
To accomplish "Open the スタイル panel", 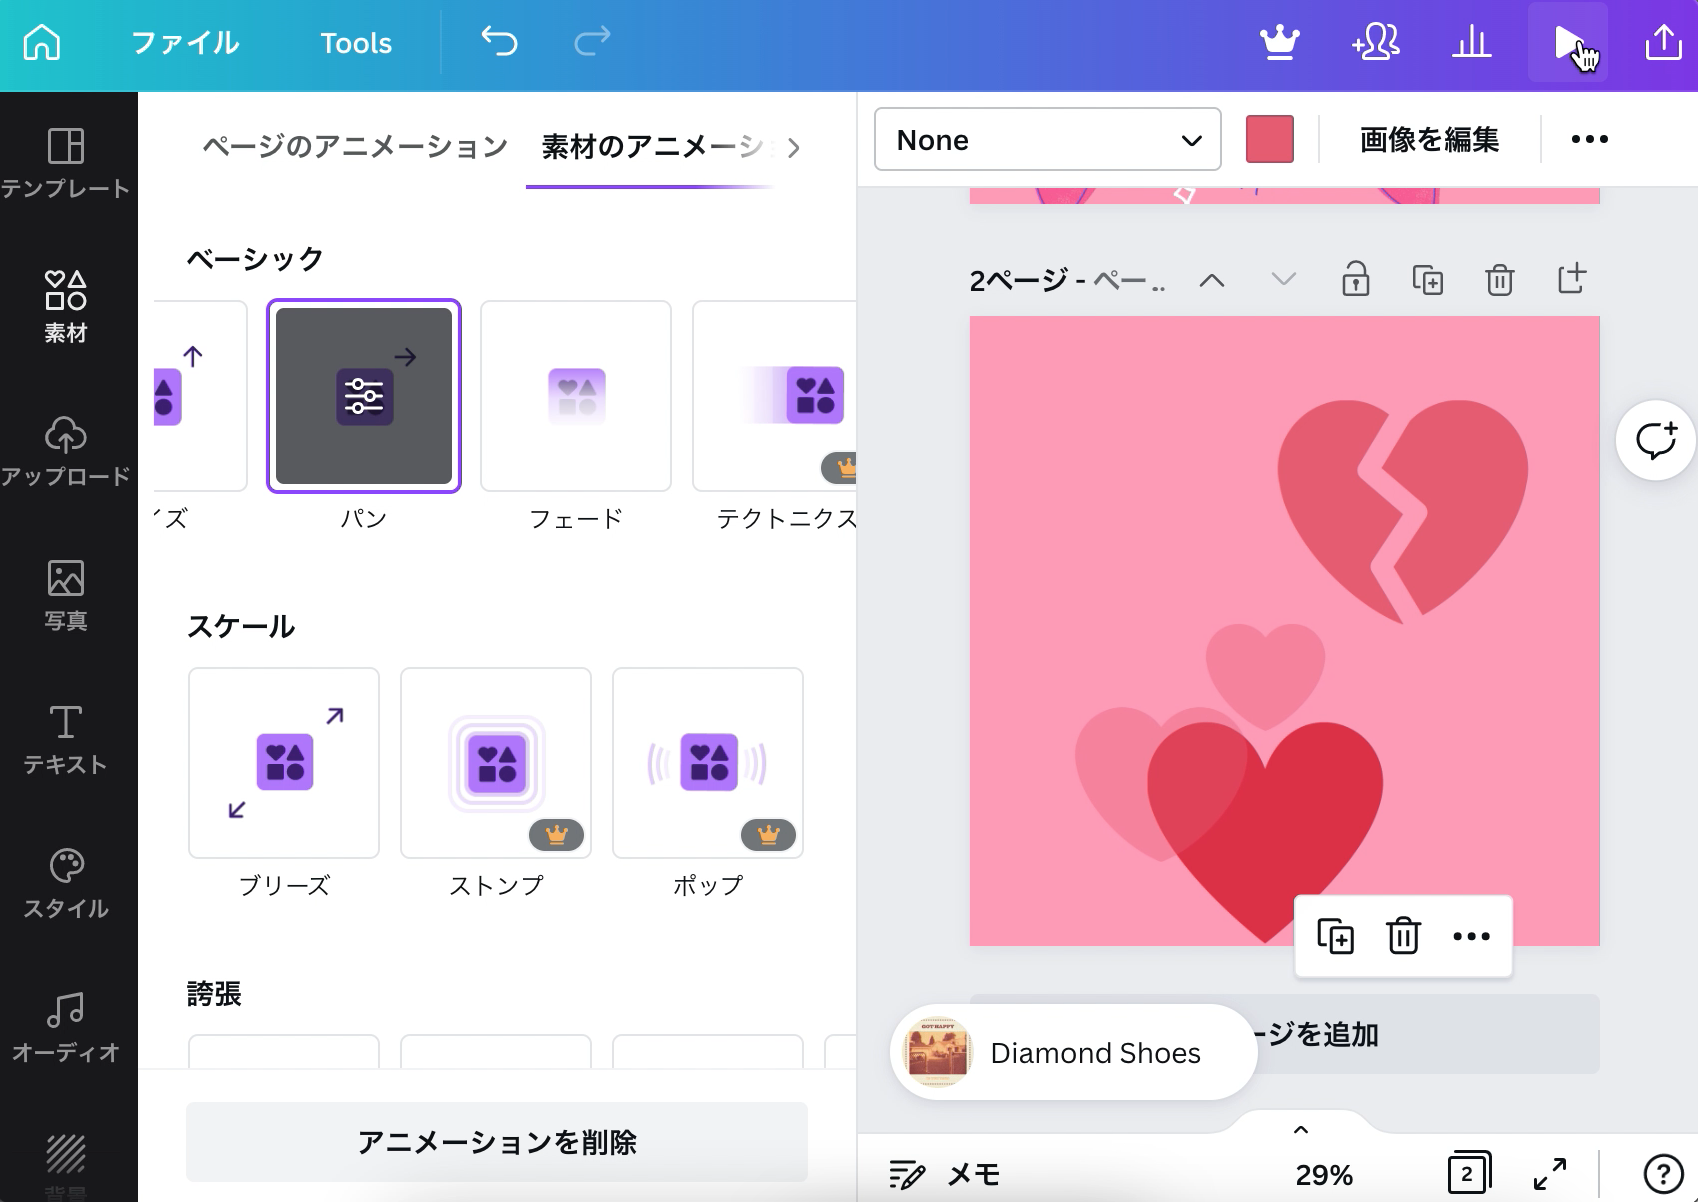I will point(66,883).
